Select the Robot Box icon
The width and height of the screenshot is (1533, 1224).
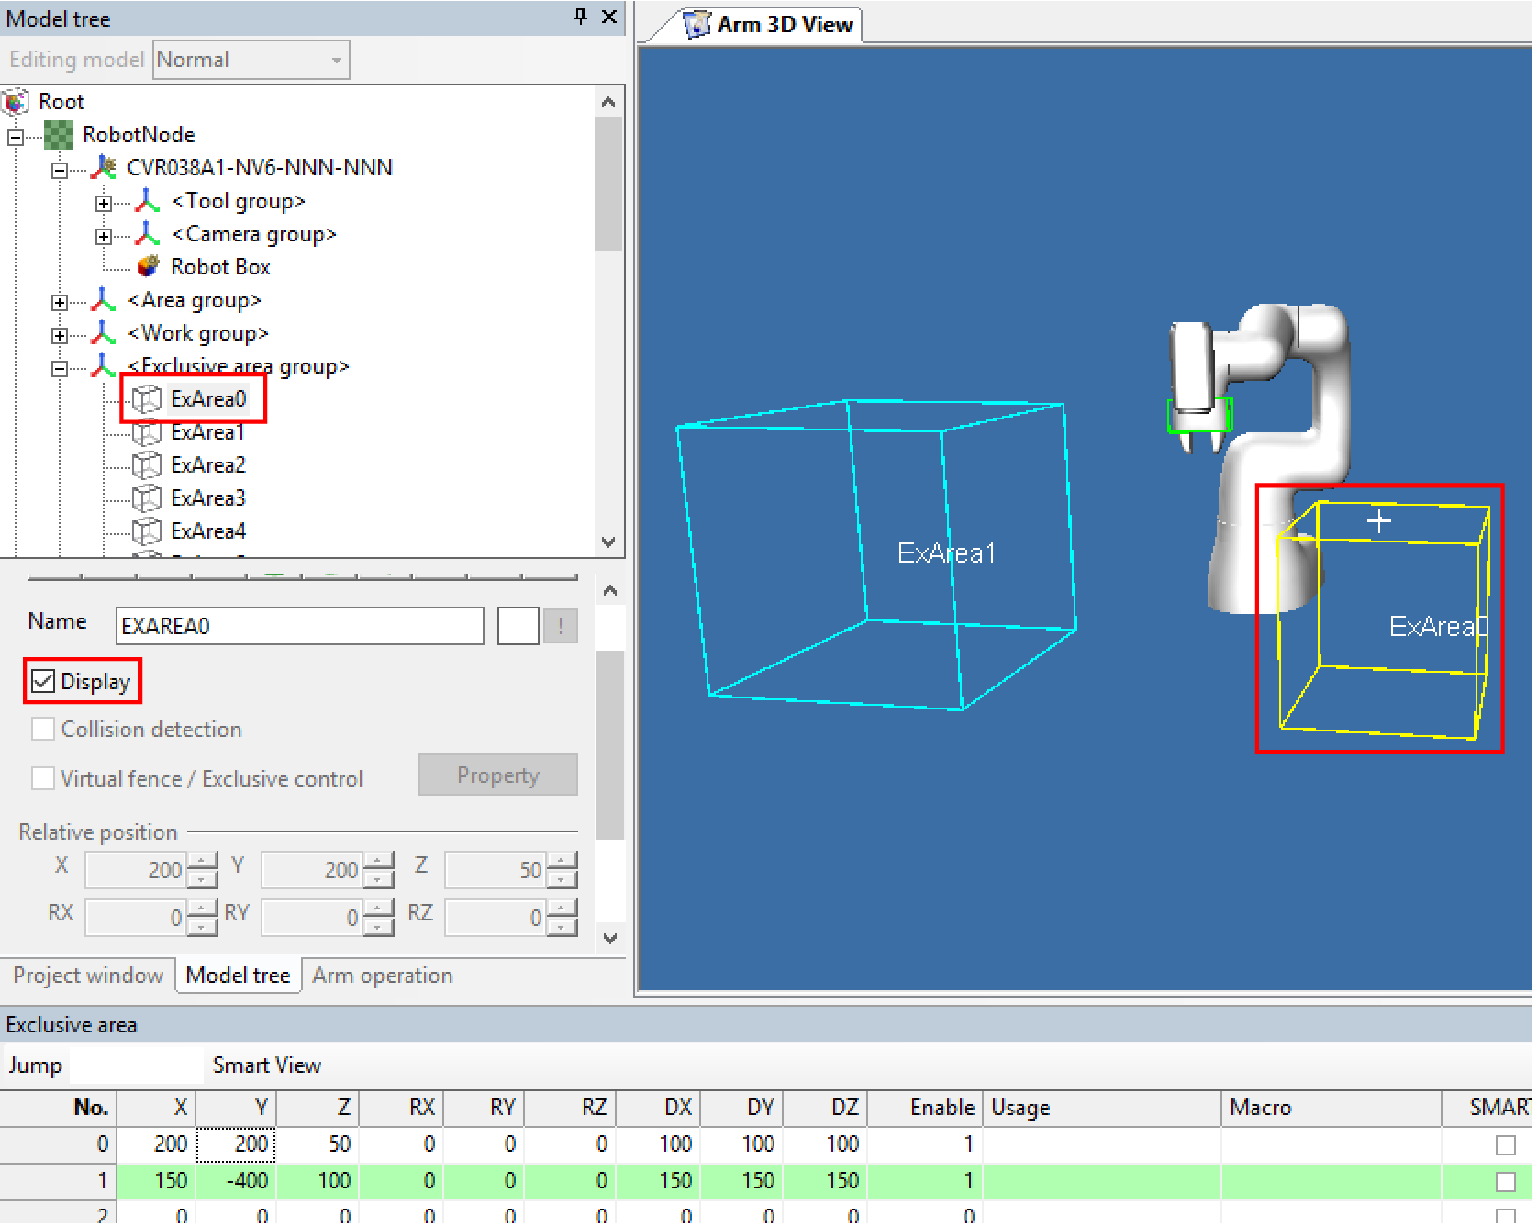(148, 267)
